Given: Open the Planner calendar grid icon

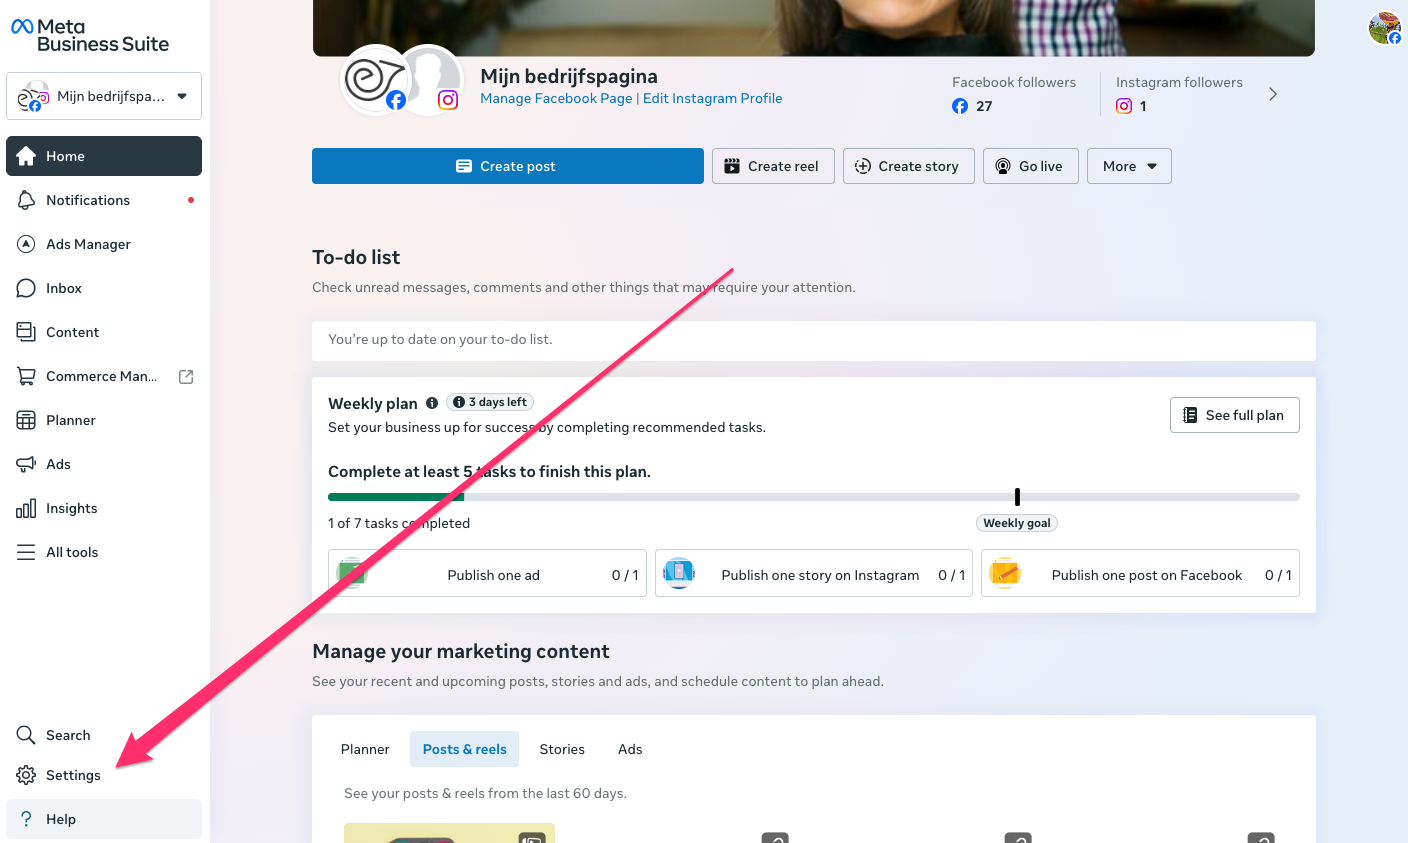Looking at the screenshot, I should 26,420.
